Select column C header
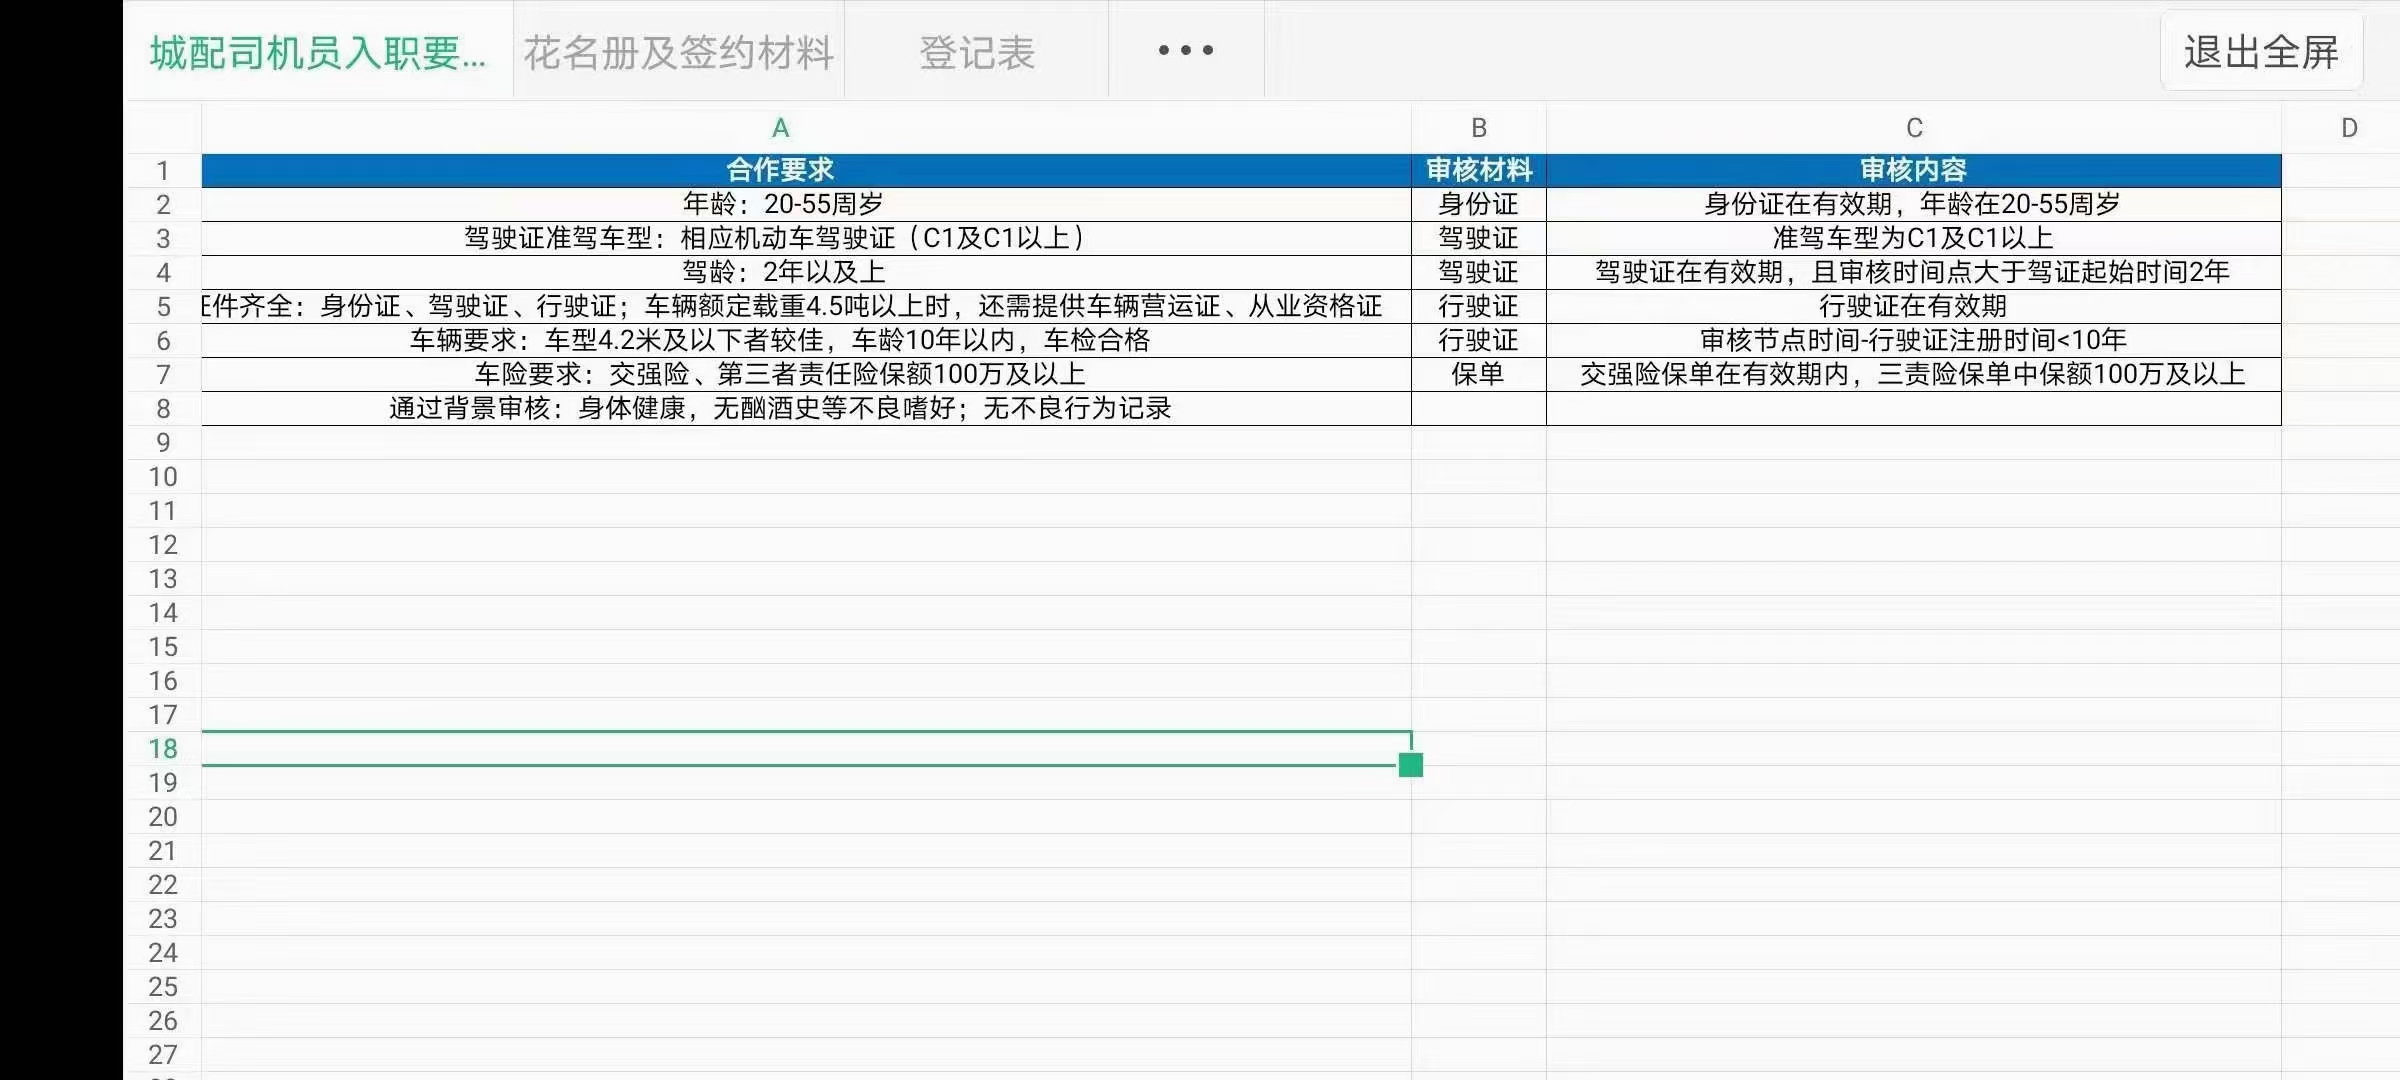 (x=1913, y=128)
